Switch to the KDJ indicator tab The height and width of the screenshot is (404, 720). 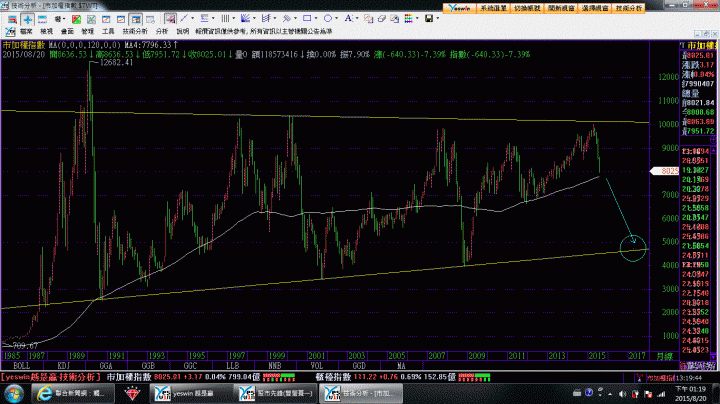(64, 366)
